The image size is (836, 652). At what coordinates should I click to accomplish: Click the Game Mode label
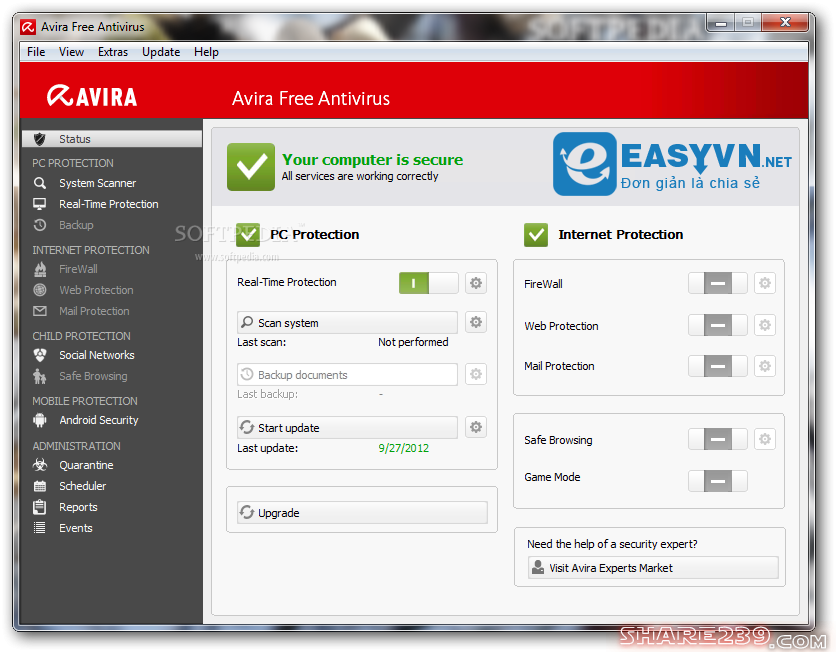(x=552, y=477)
